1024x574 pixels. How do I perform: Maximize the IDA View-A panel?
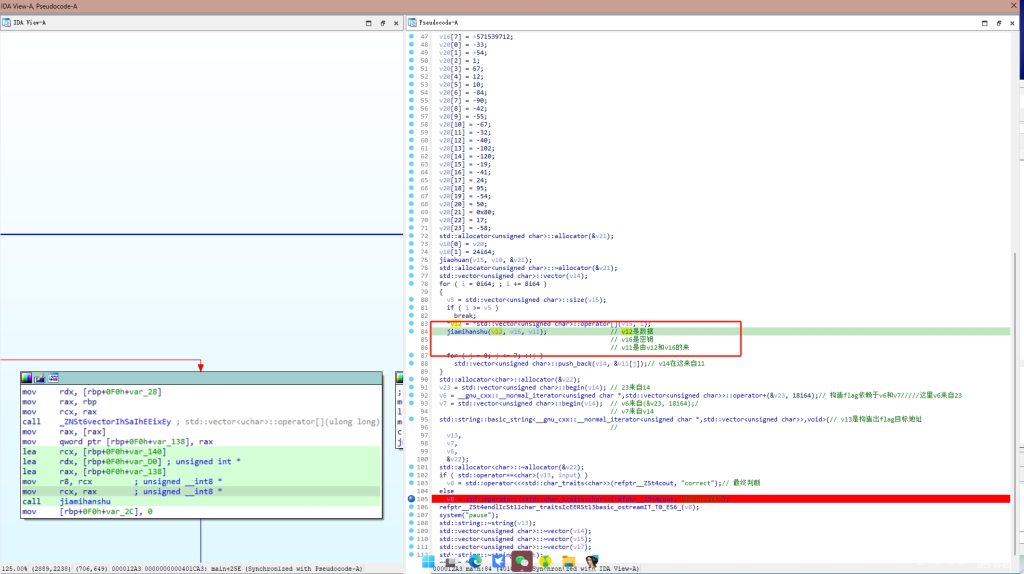[368, 23]
